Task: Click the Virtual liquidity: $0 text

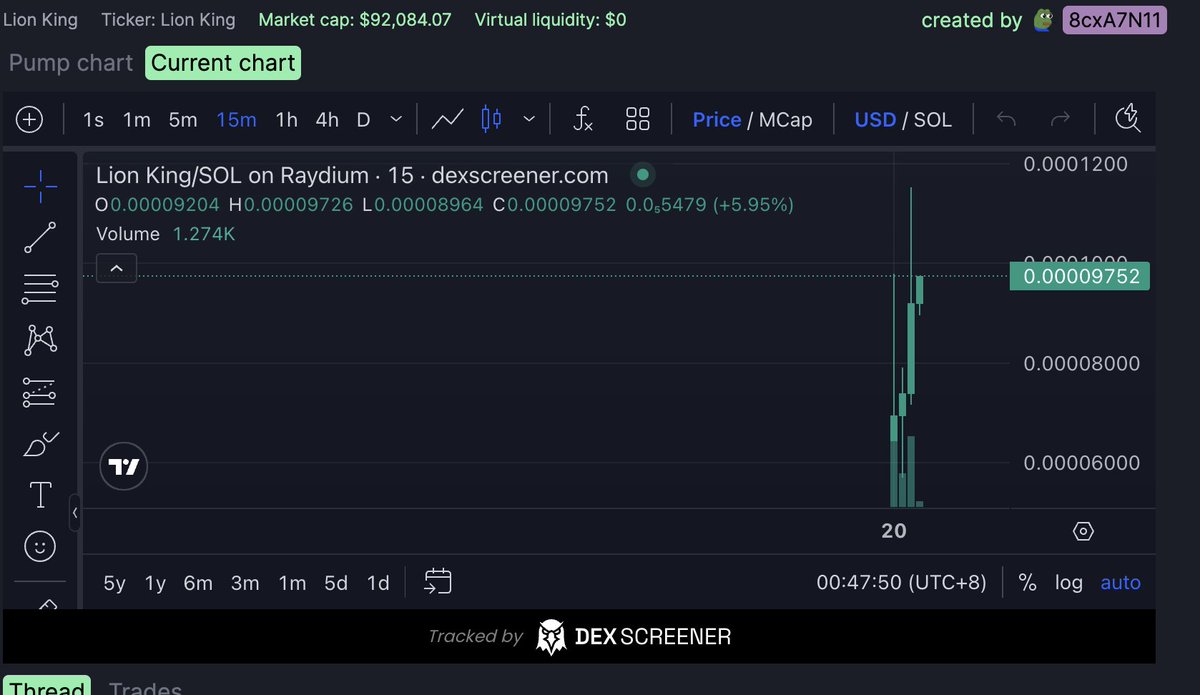Action: (550, 19)
